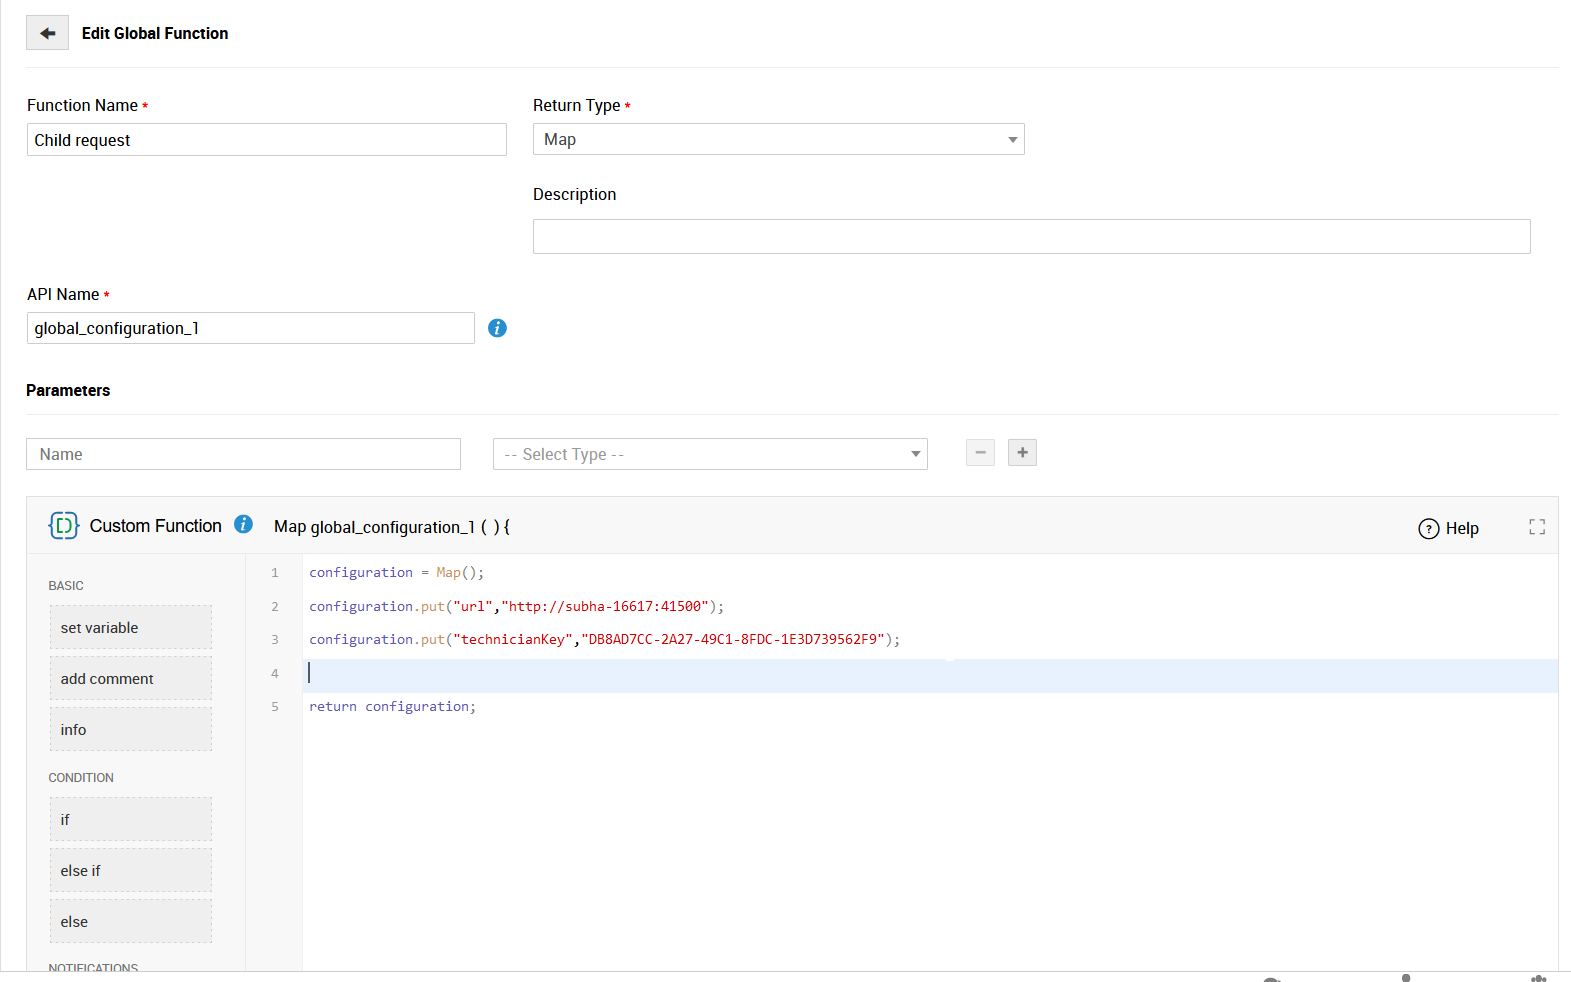
Task: Pick the if condition block
Action: pos(131,820)
